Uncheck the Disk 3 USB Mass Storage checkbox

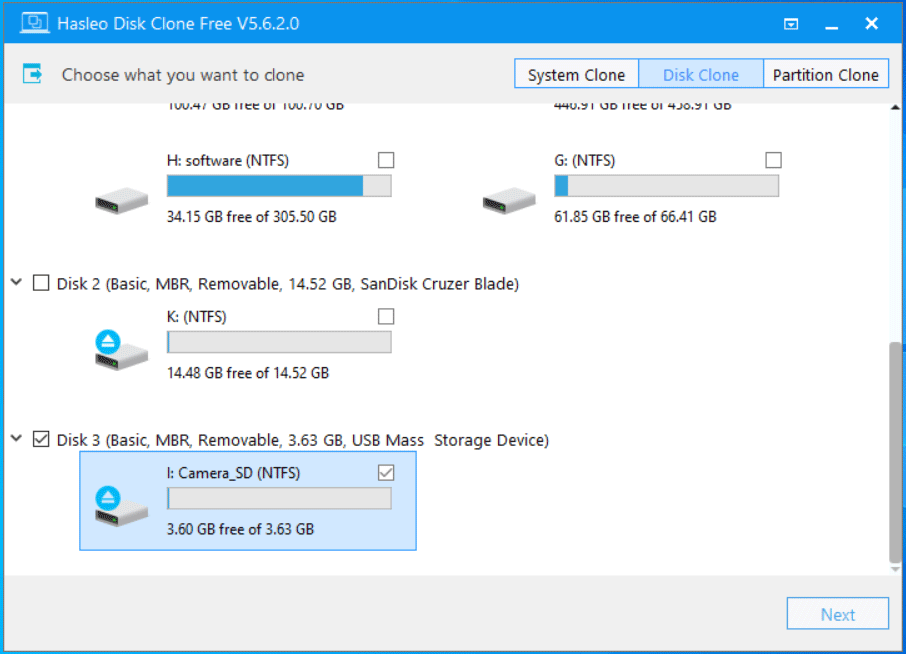click(x=41, y=439)
